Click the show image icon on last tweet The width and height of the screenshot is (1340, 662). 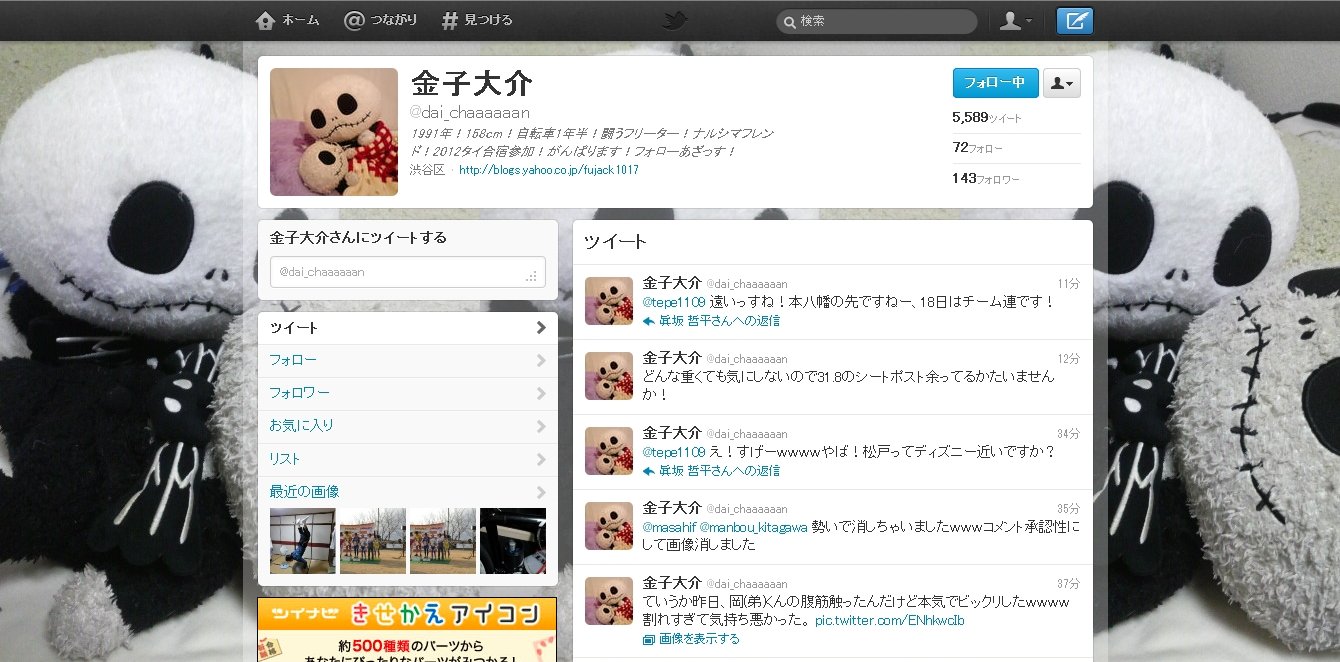coord(648,639)
